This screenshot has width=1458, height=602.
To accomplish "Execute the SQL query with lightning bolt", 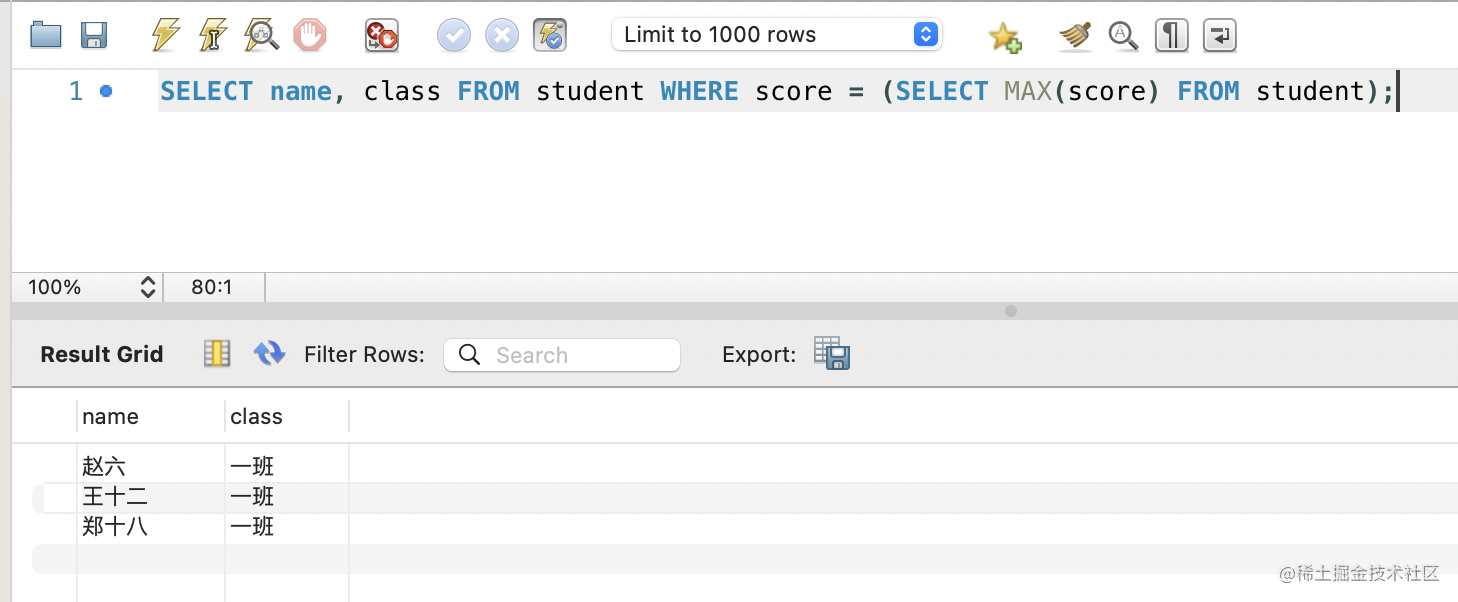I will pyautogui.click(x=165, y=36).
